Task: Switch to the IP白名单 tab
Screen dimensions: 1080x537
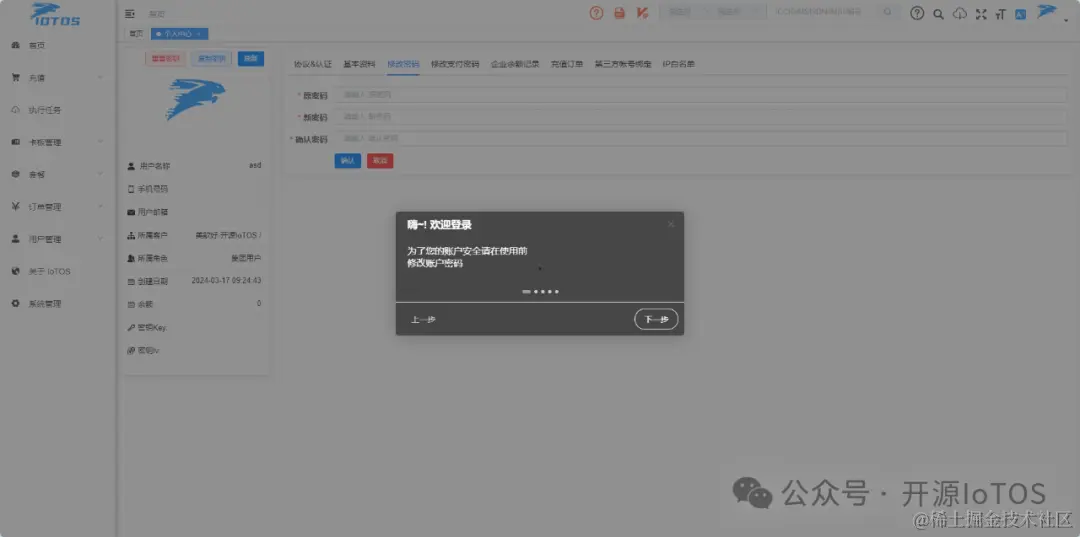Action: pyautogui.click(x=678, y=64)
